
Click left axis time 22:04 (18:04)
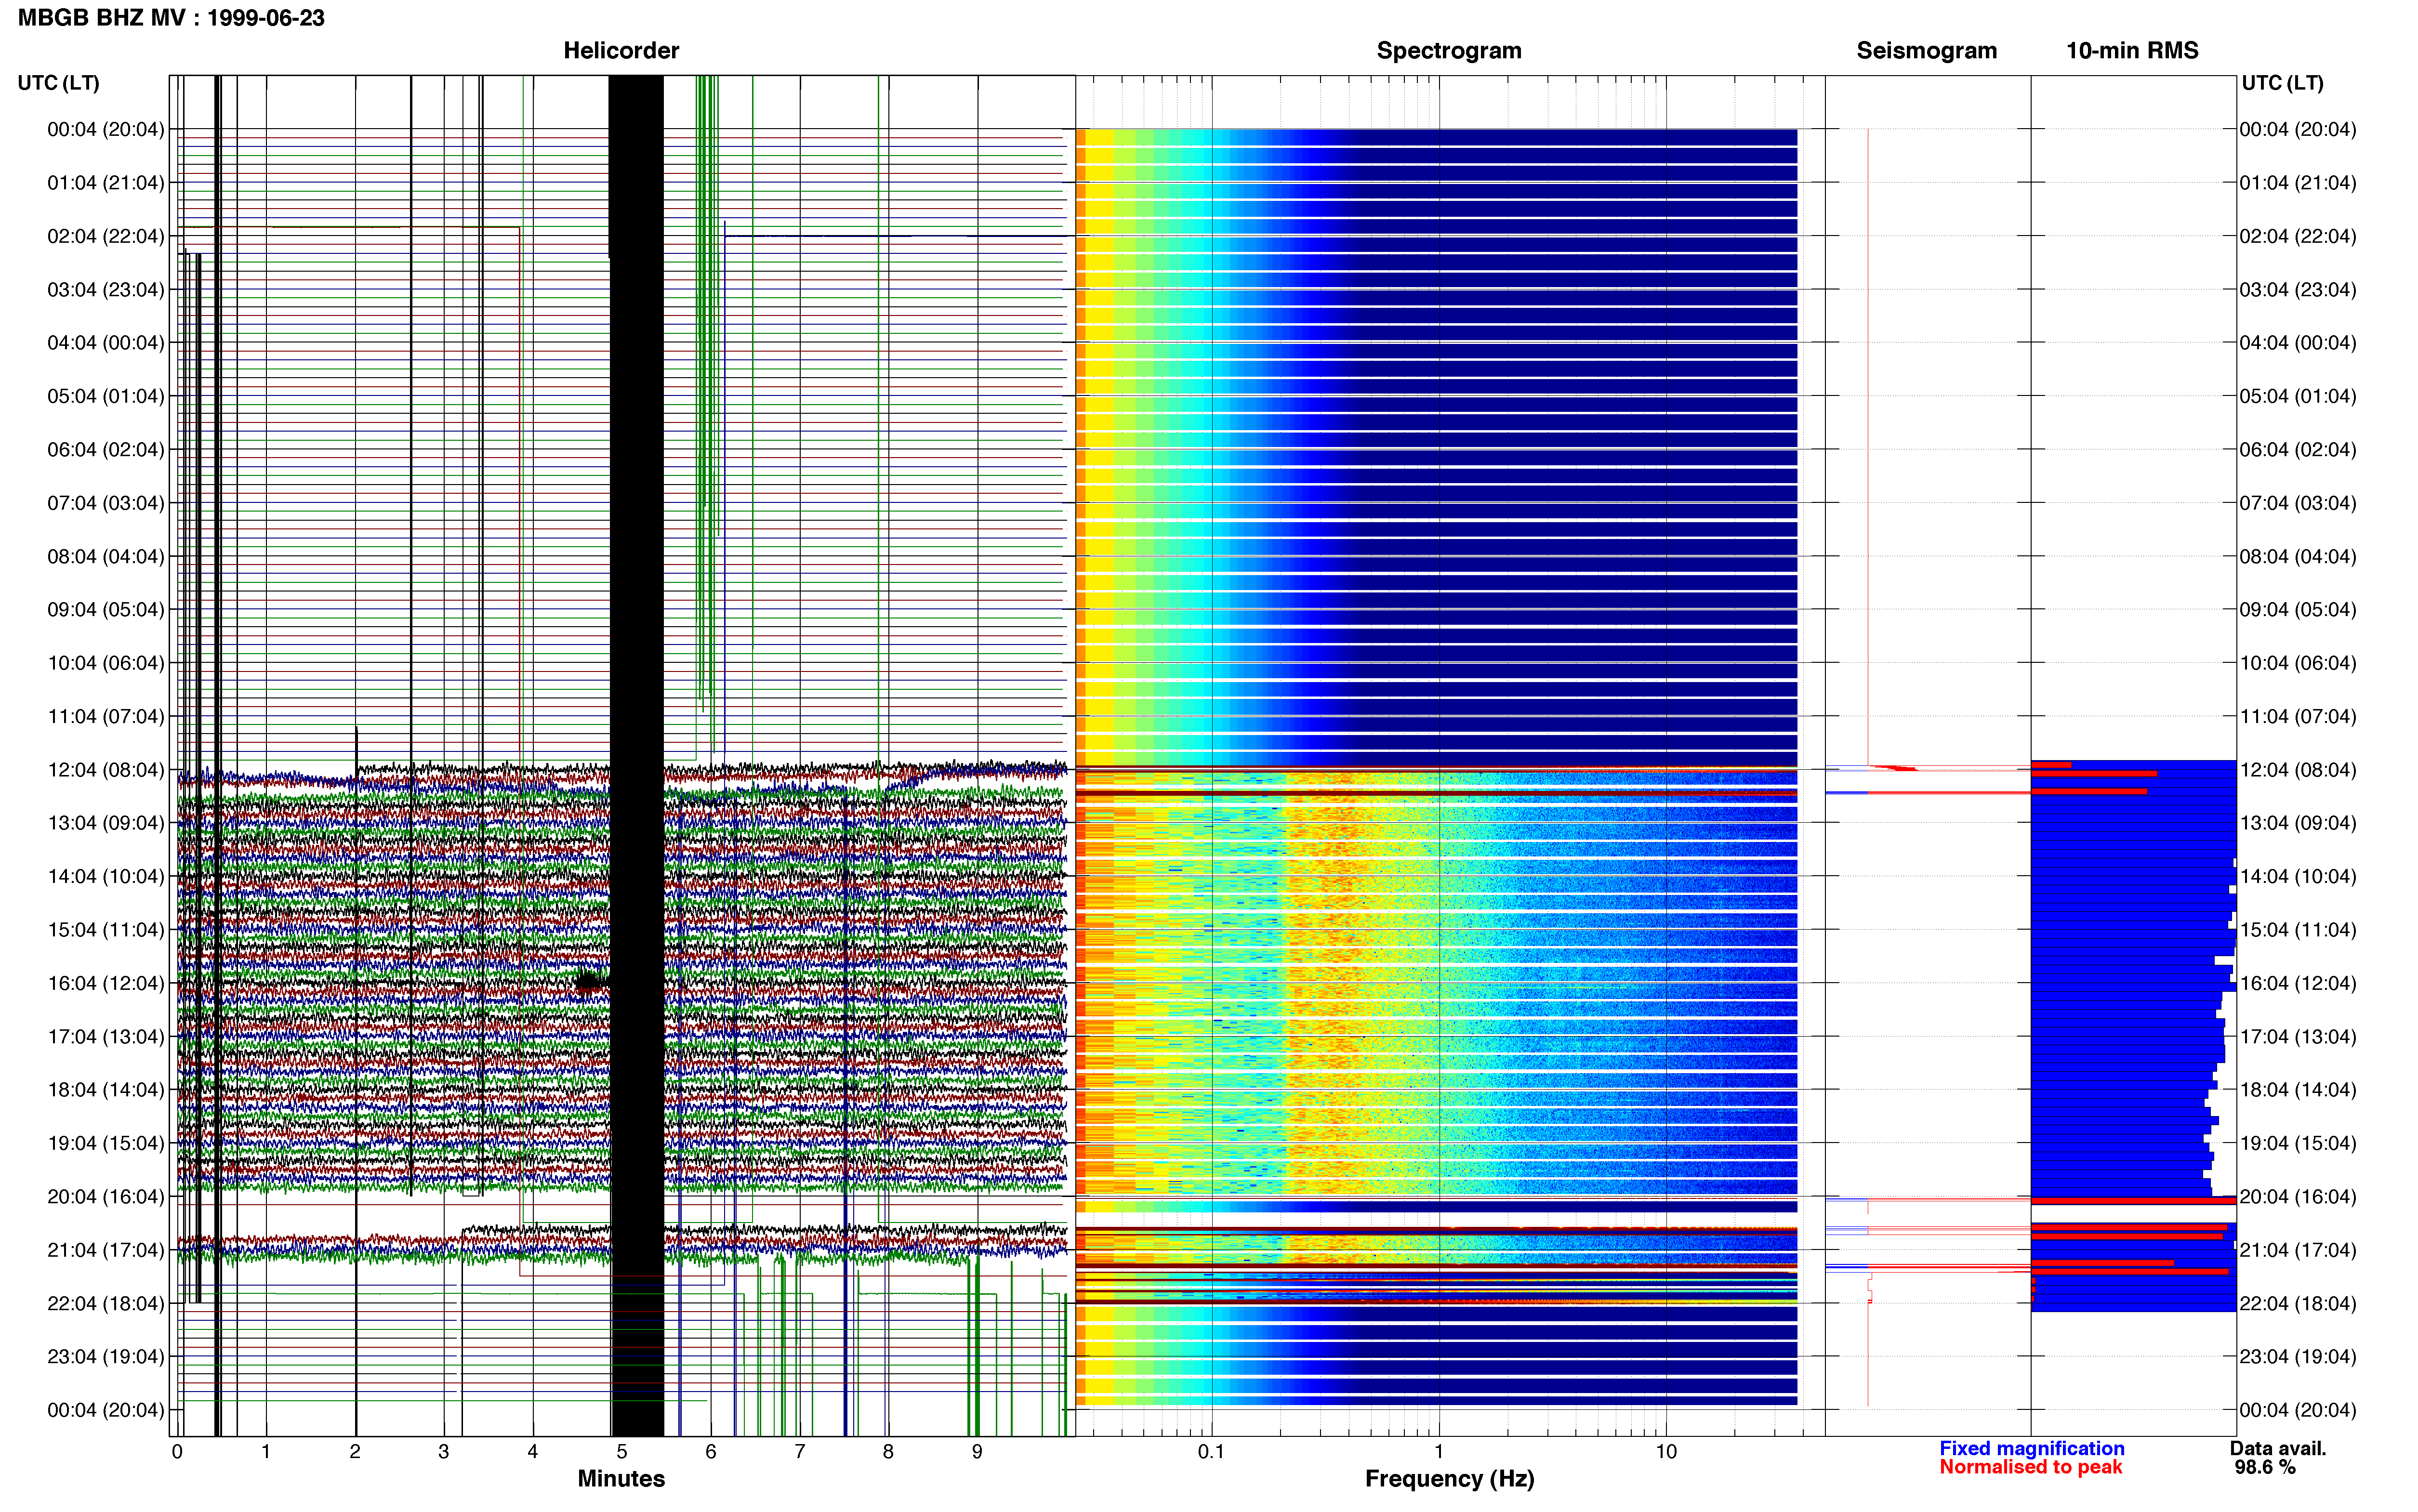click(106, 1303)
